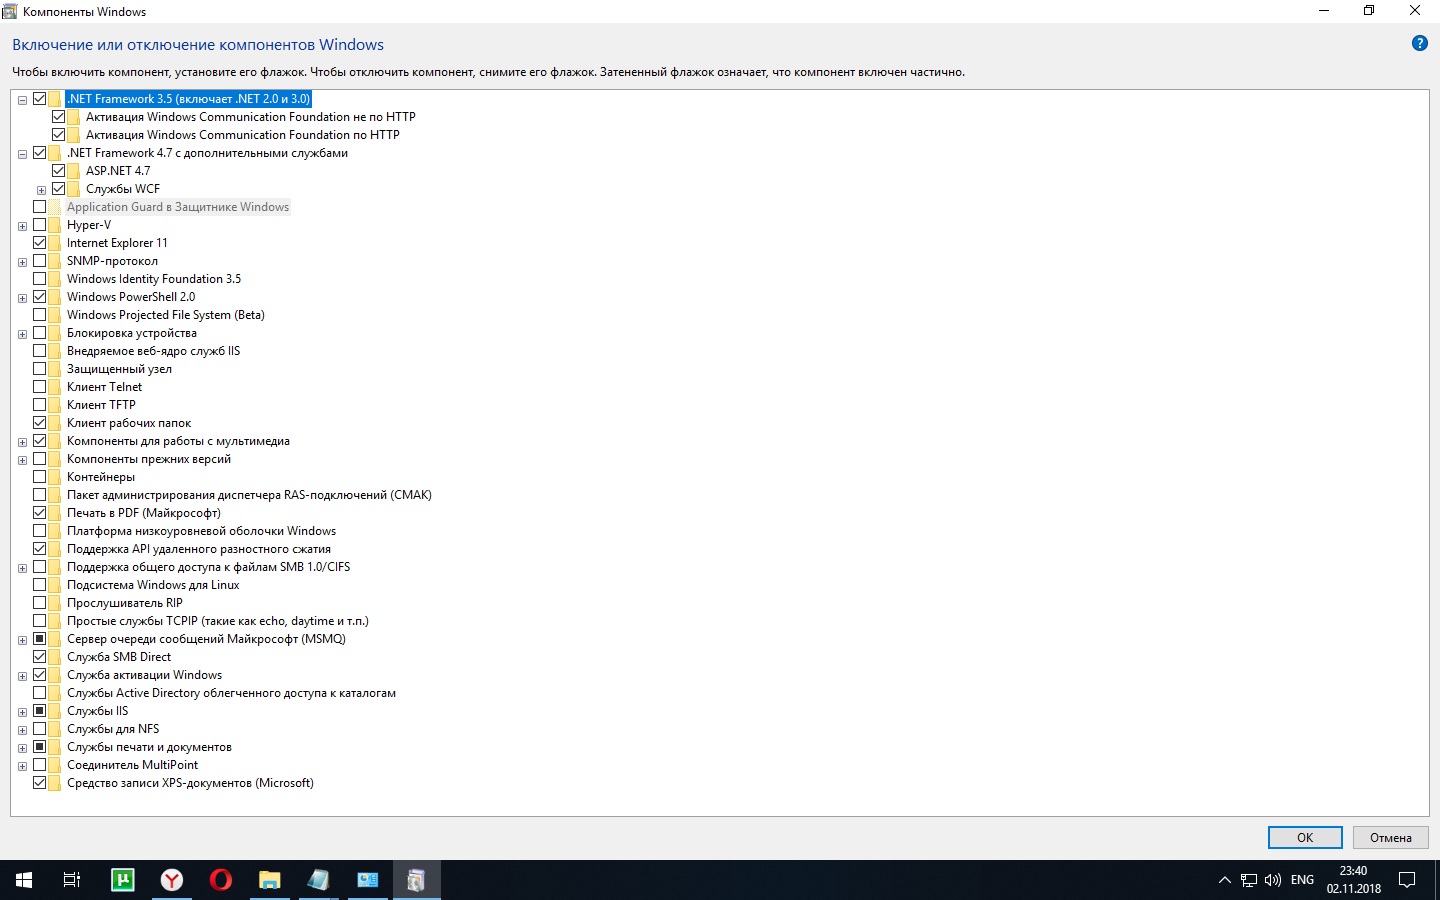
Task: Select Прослушиватель RIP item
Action: tap(125, 603)
